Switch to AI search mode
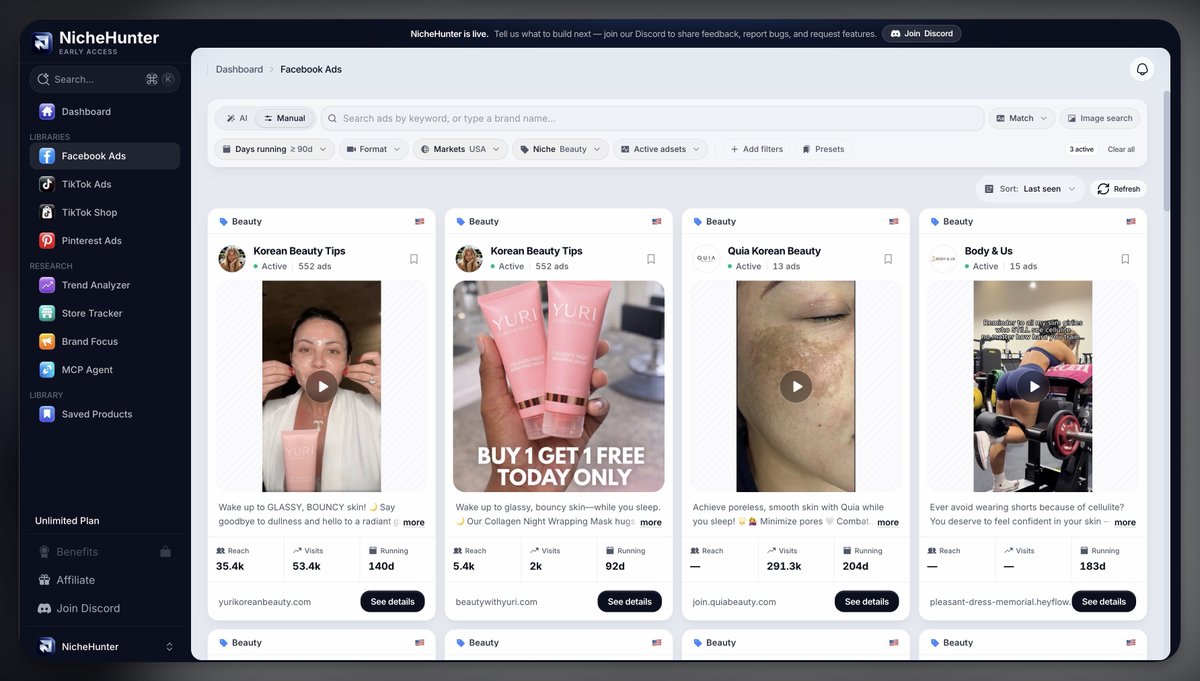The image size is (1200, 681). click(236, 118)
